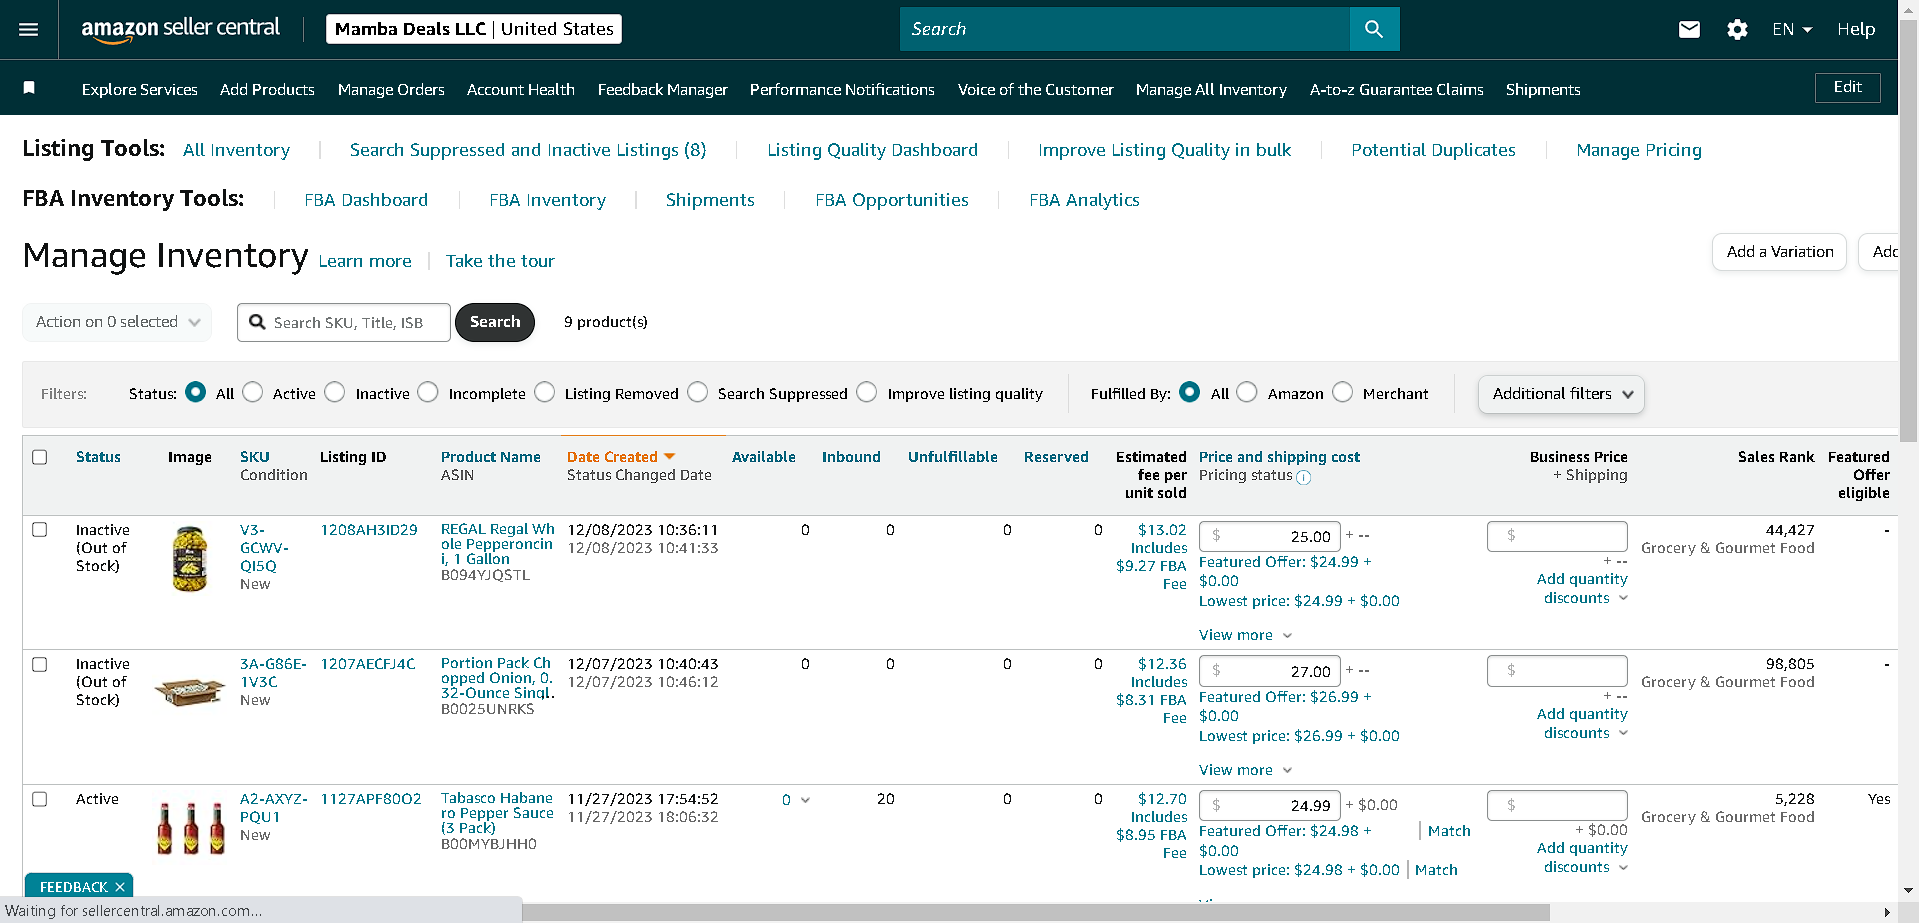This screenshot has height=923, width=1919.
Task: Click the Edit button in the nav bar
Action: [1848, 87]
